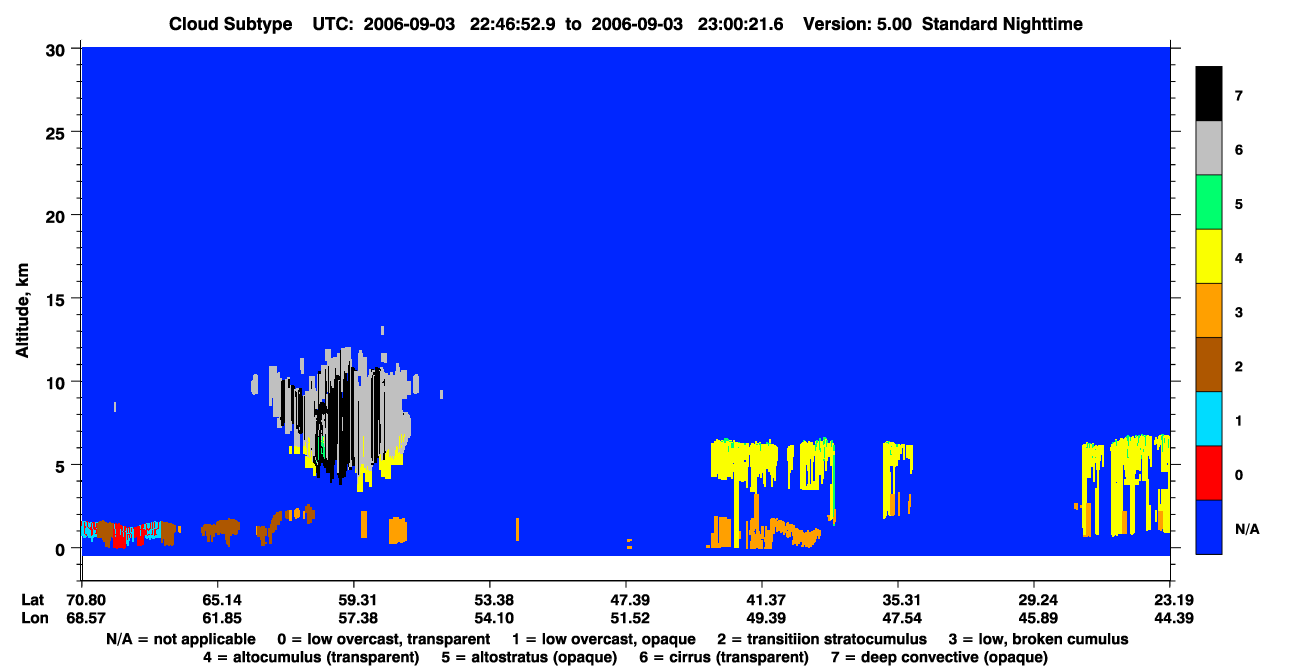Click legend text "4 = altocumulus (transparent)"
This screenshot has height=667, width=1300.
[311, 657]
